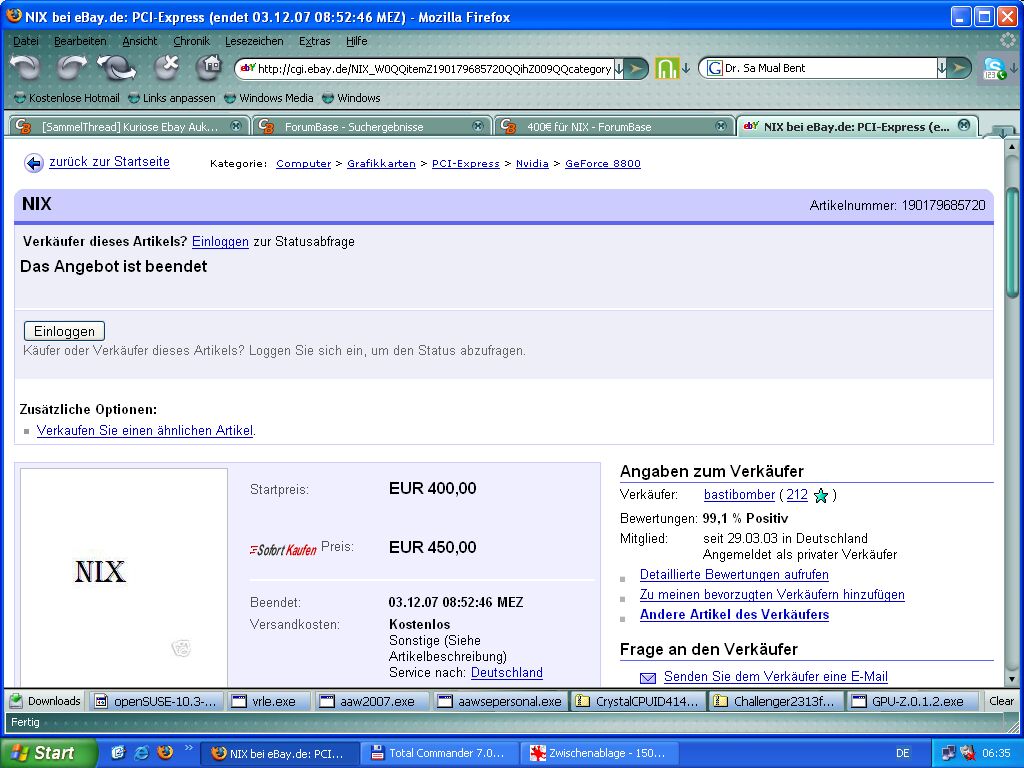Click Verkaufen Sie einen ähnlichen Artikel
The image size is (1024, 768).
pyautogui.click(x=145, y=430)
